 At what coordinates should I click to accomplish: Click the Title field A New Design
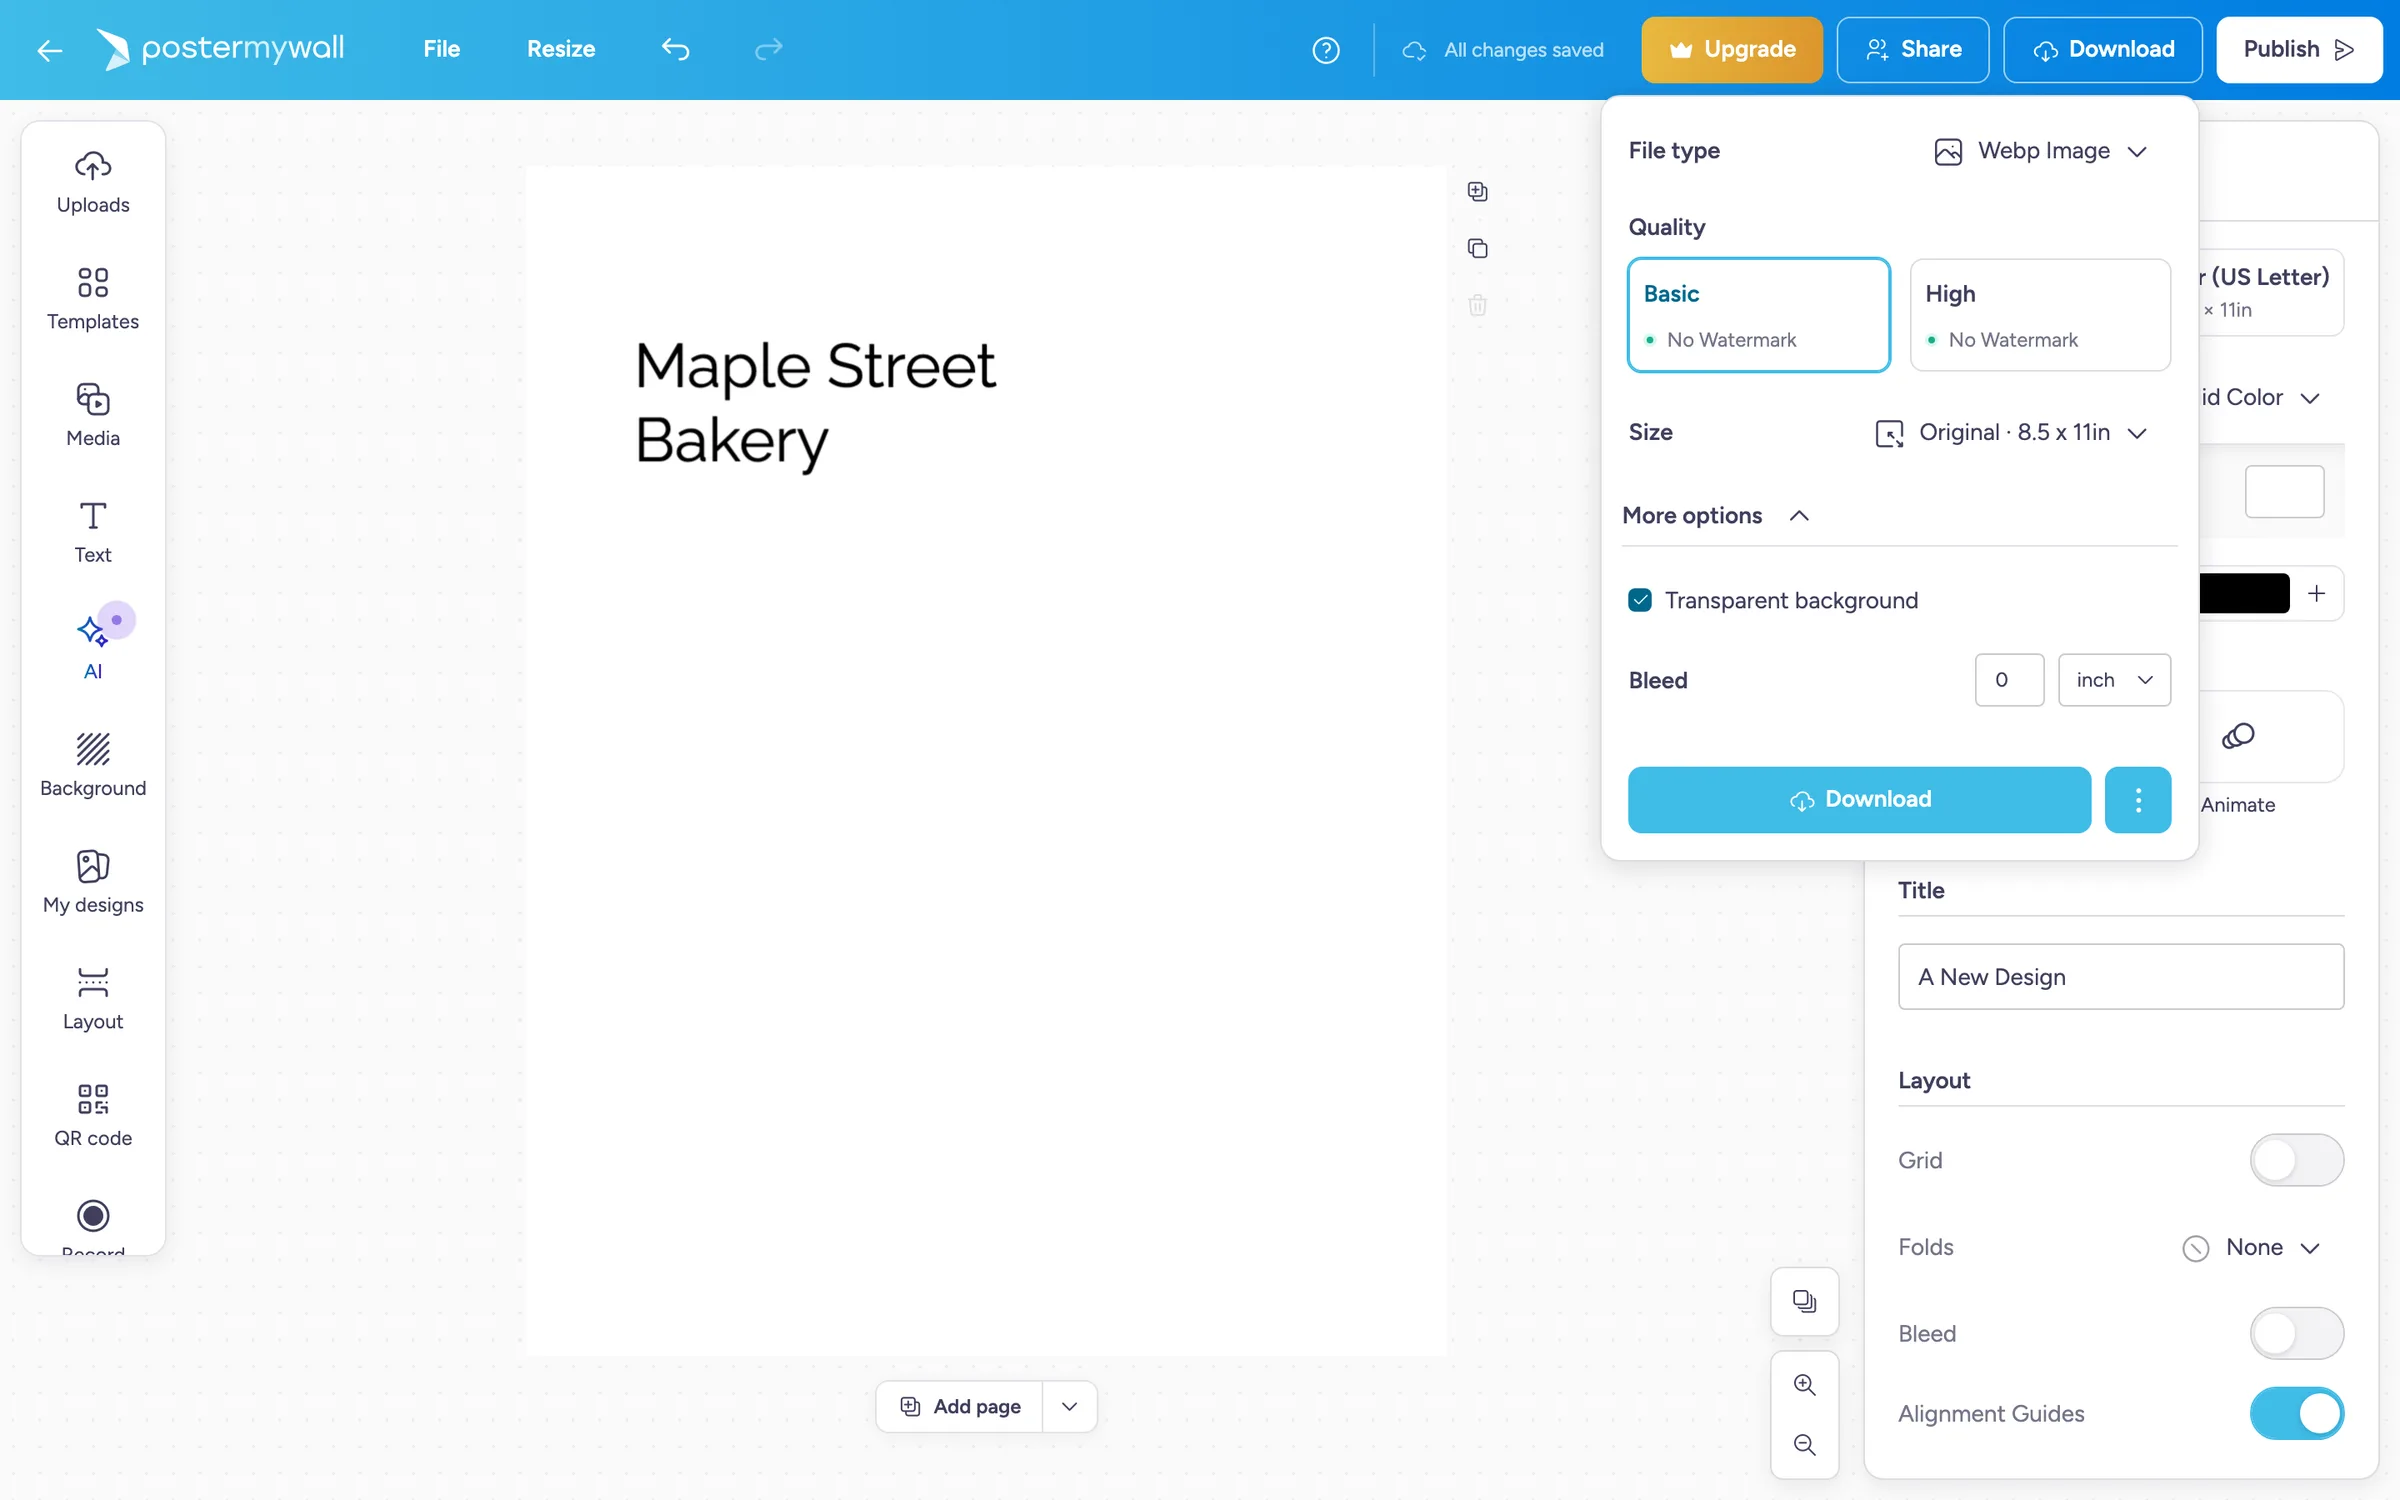click(2121, 977)
